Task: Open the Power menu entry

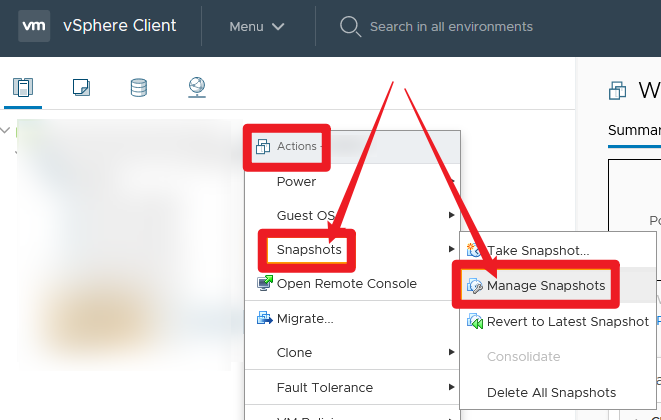Action: click(x=296, y=182)
